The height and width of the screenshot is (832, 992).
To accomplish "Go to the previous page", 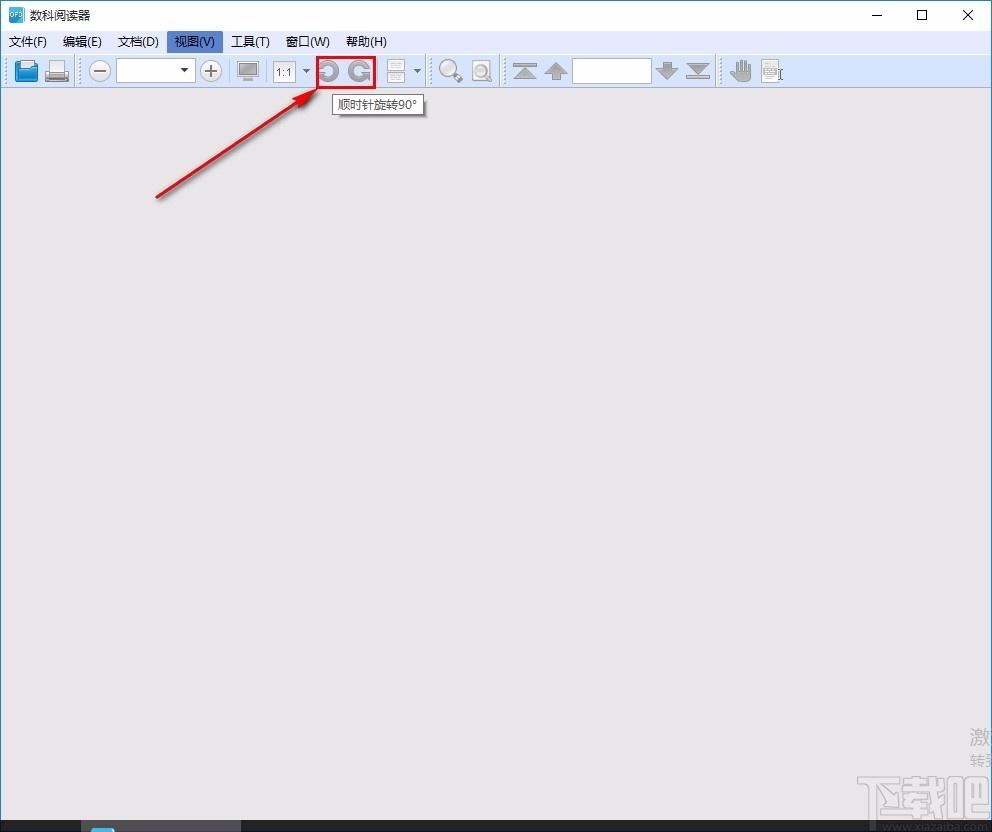I will (x=556, y=71).
